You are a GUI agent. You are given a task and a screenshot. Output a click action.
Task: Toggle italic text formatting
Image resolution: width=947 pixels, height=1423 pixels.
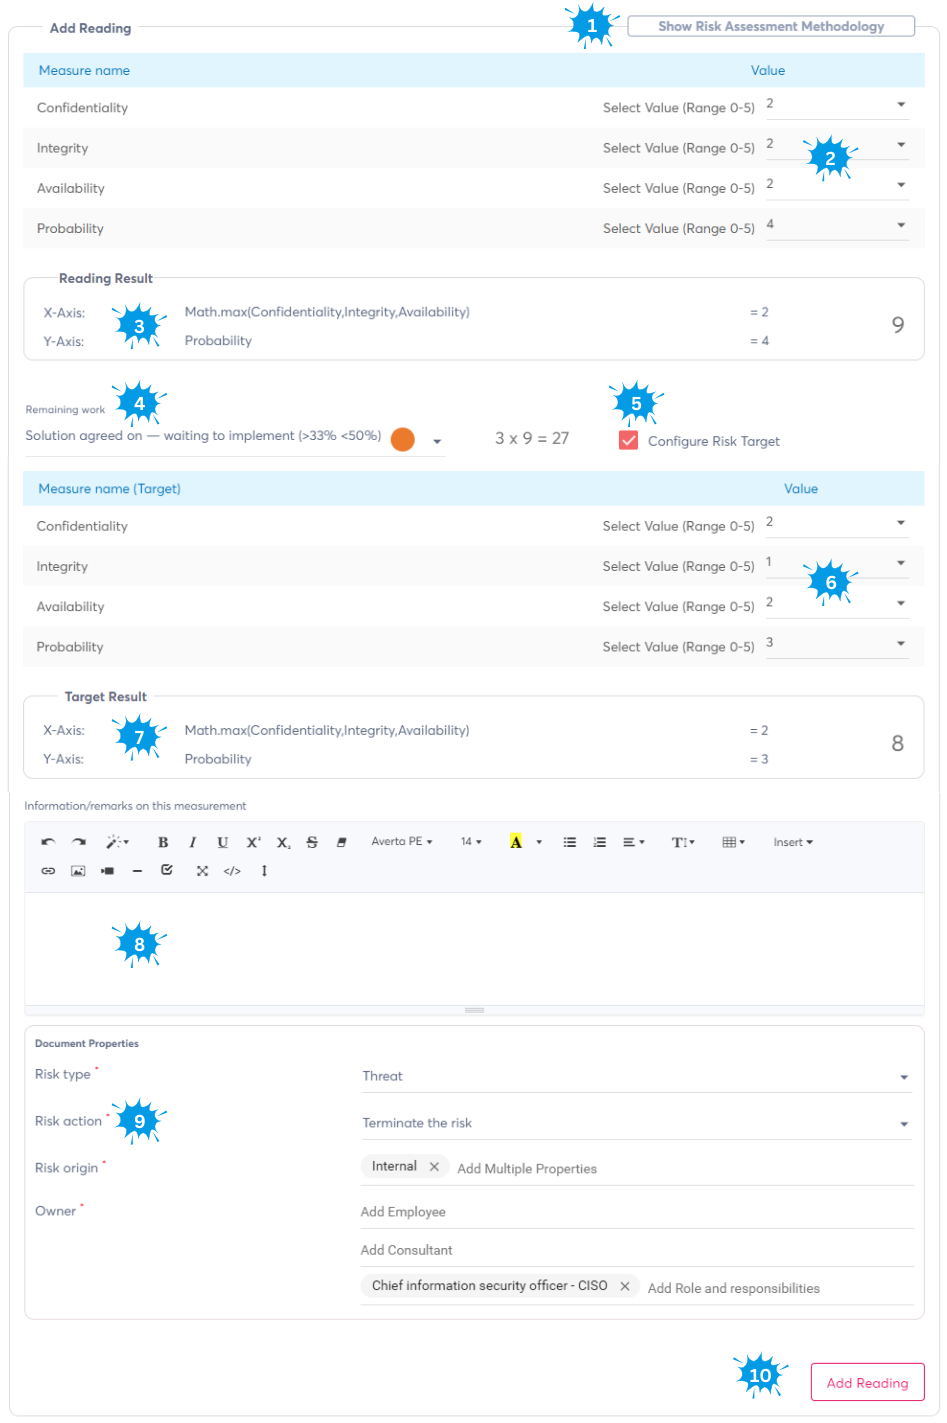(193, 842)
